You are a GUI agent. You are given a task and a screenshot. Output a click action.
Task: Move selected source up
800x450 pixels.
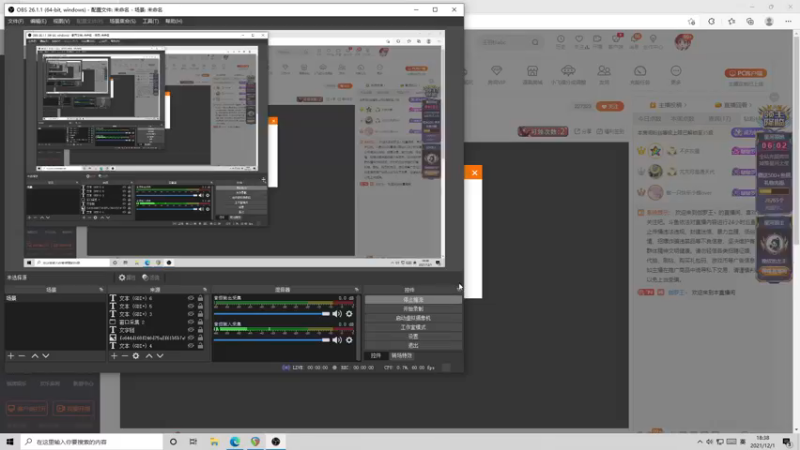149,356
